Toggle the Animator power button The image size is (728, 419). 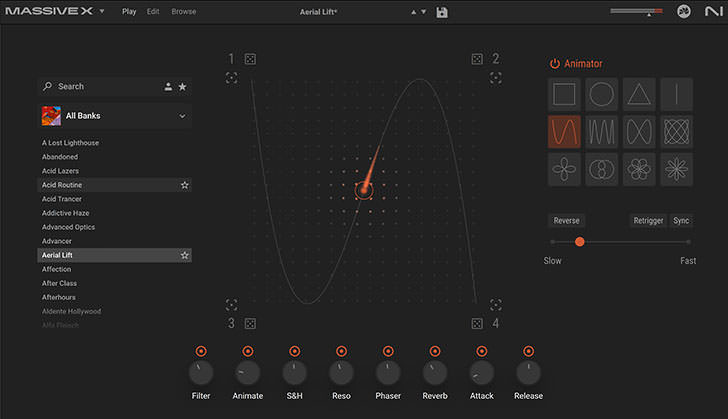(x=555, y=64)
